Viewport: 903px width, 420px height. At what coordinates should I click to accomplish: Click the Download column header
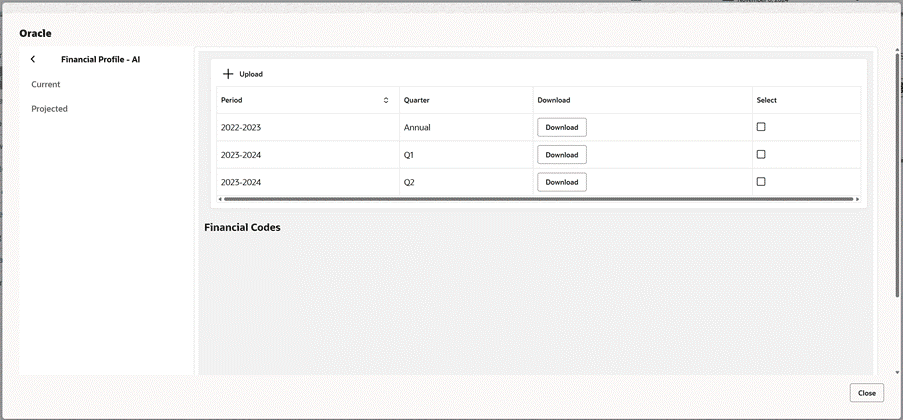click(642, 100)
